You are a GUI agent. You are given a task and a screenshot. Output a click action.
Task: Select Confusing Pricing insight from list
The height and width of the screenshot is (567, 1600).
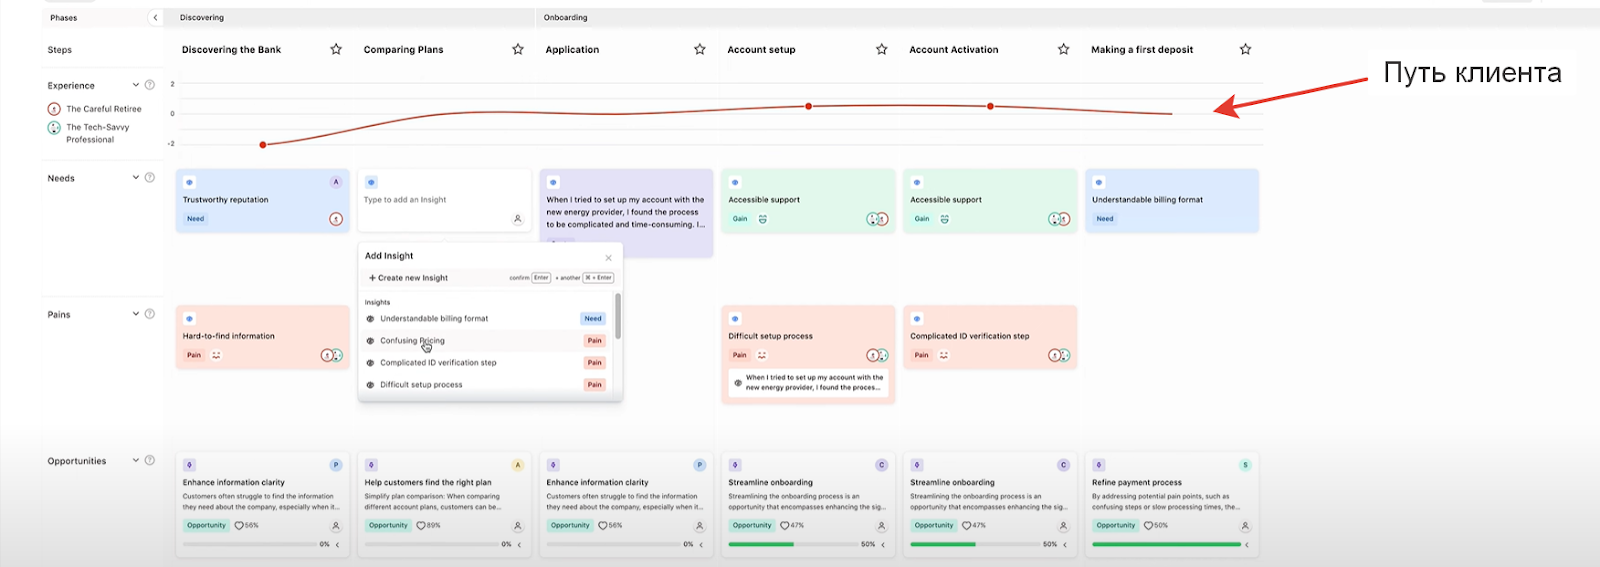[412, 341]
